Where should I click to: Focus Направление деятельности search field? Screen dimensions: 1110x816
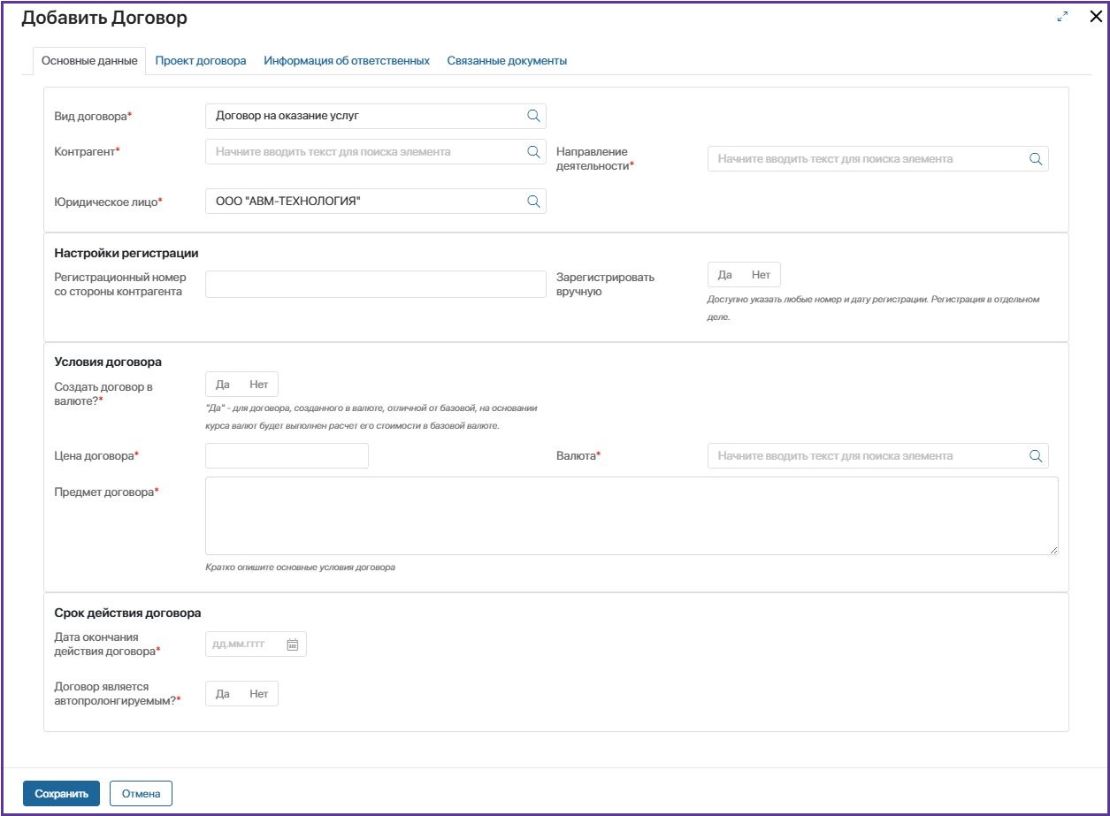878,159
